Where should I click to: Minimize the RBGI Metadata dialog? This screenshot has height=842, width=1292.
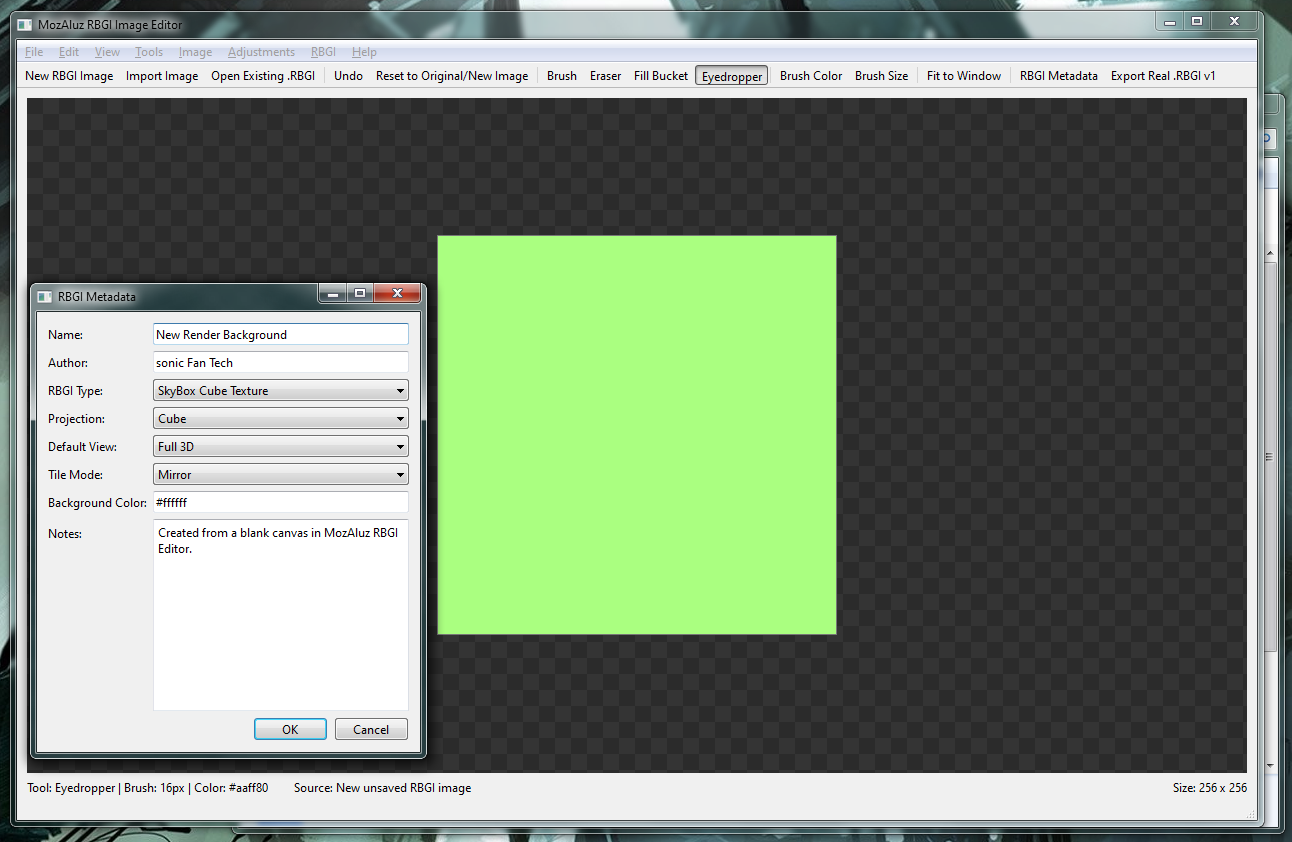(x=333, y=293)
